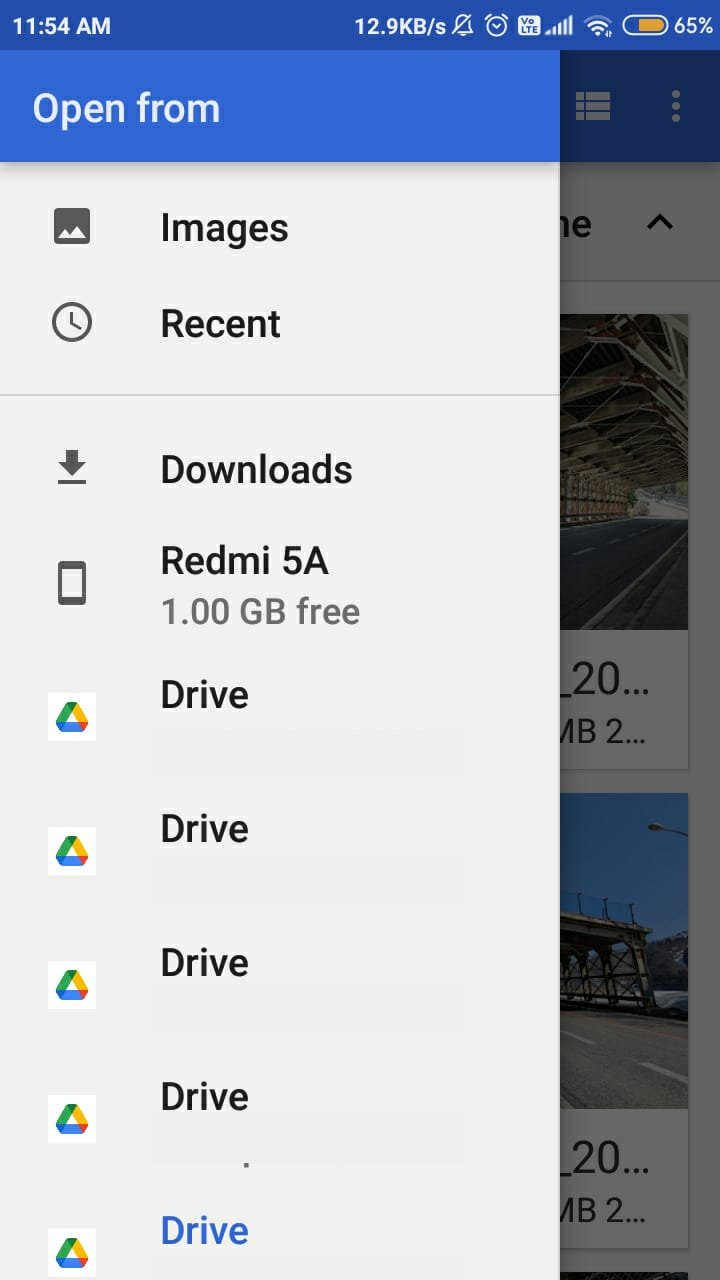This screenshot has height=1280, width=720.
Task: Show Recent files
Action: click(220, 324)
